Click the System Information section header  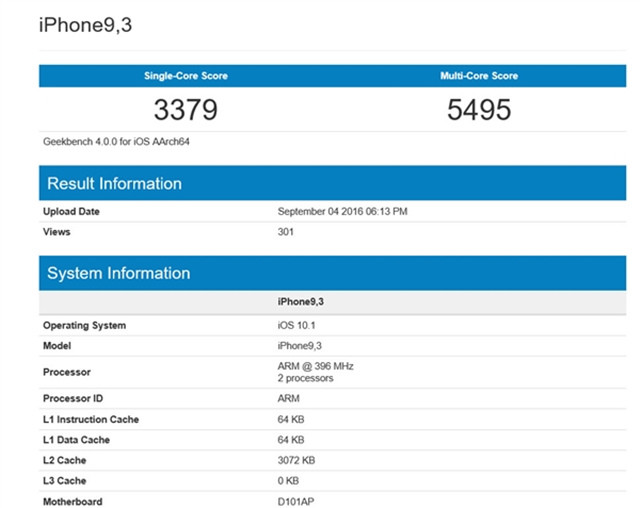(118, 273)
